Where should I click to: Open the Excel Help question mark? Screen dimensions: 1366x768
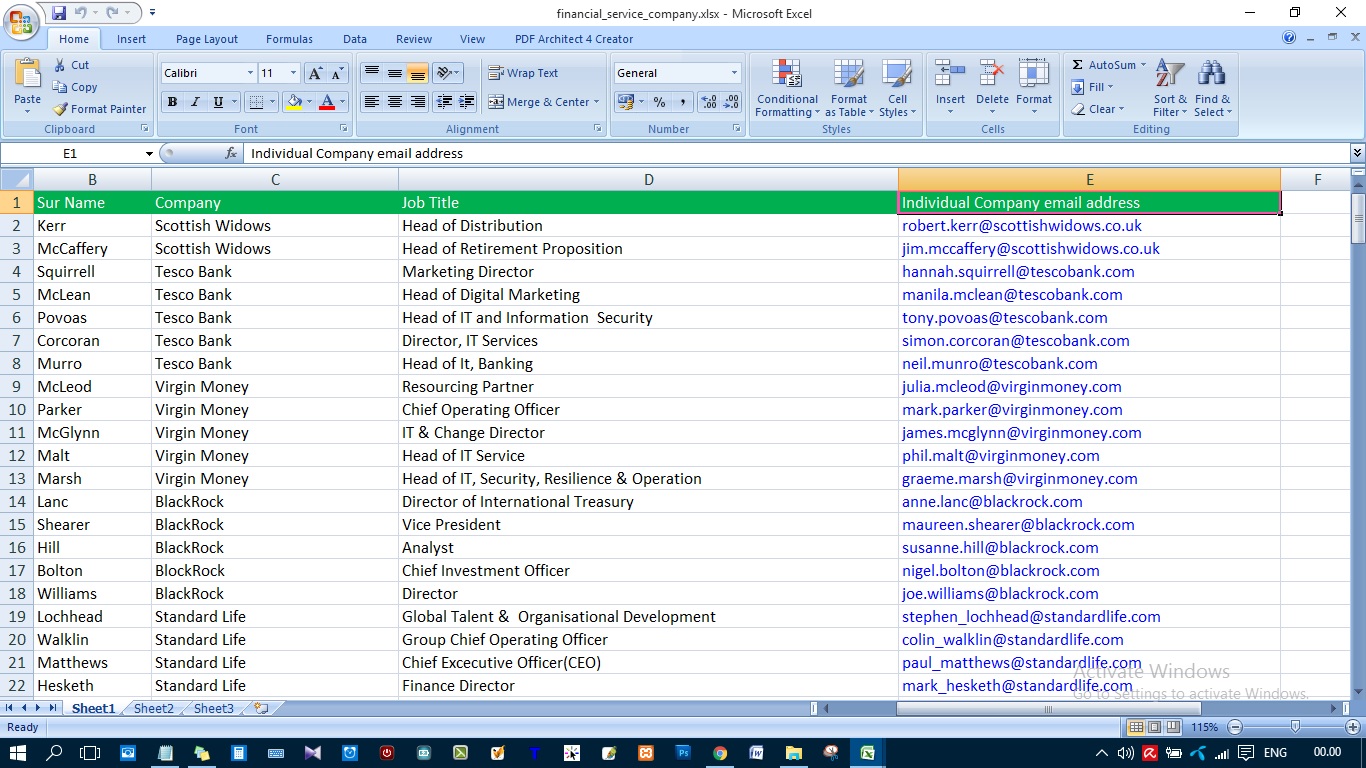point(1289,38)
